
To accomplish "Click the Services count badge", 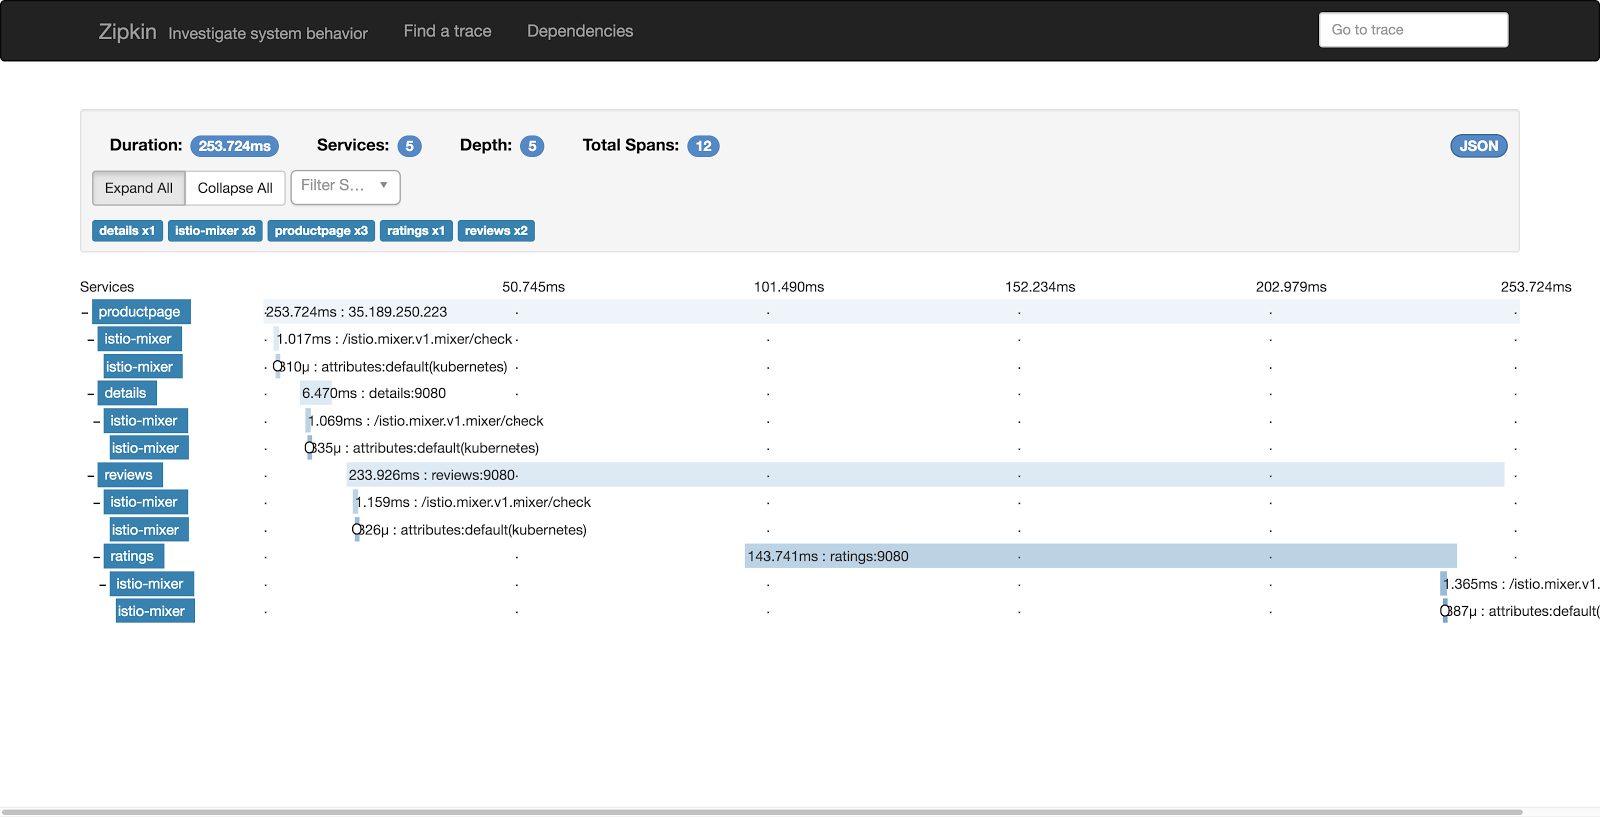I will pyautogui.click(x=409, y=146).
